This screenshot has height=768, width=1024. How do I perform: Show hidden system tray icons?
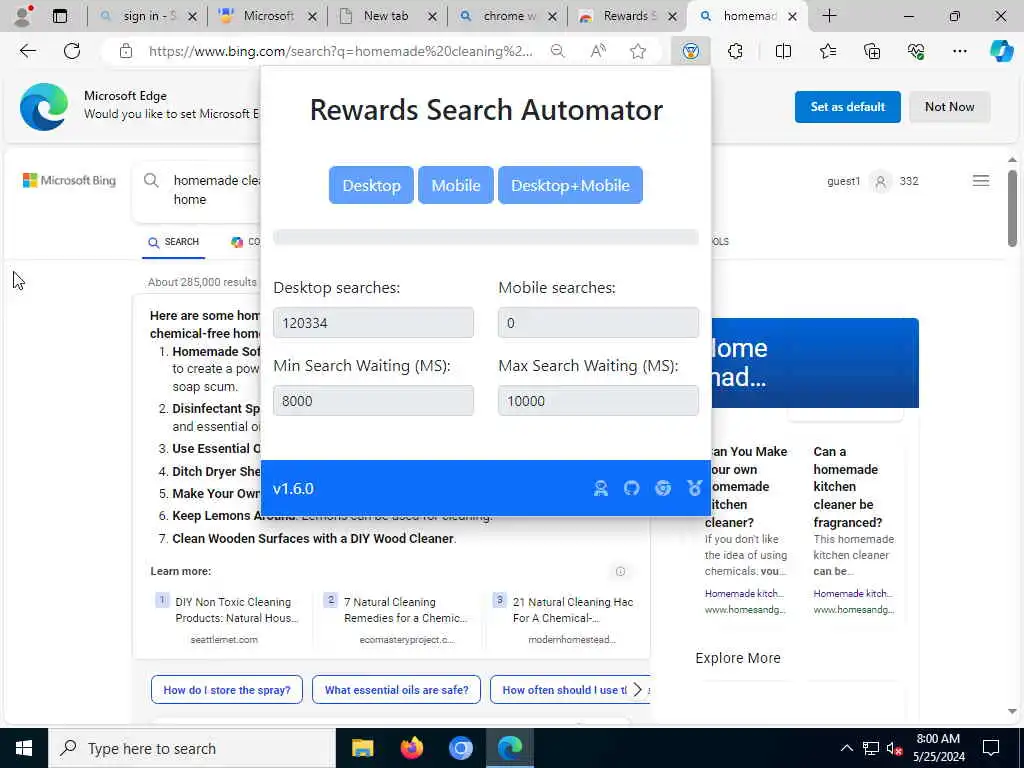(846, 748)
